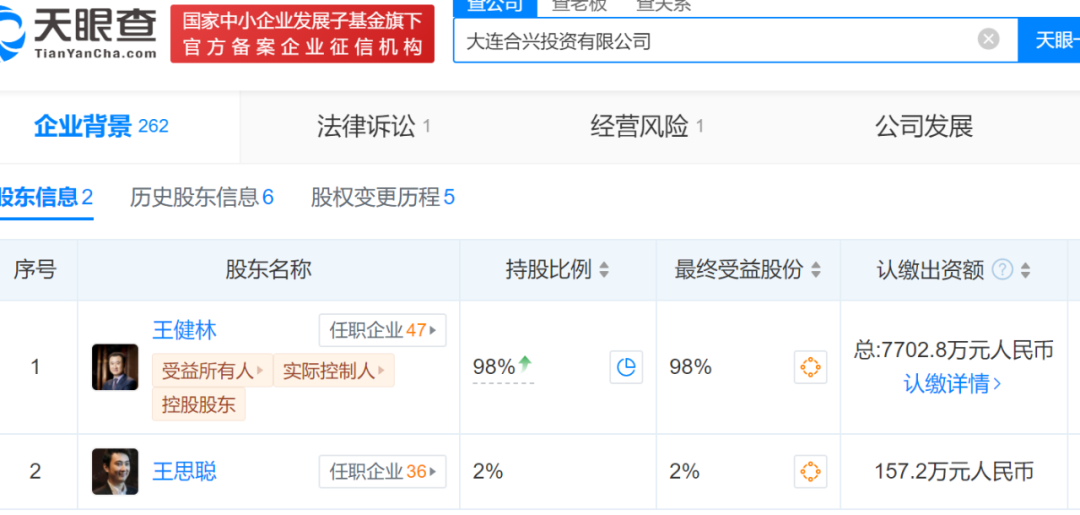Click the blue 天眼 search button
The width and height of the screenshot is (1080, 515).
[x=1049, y=40]
